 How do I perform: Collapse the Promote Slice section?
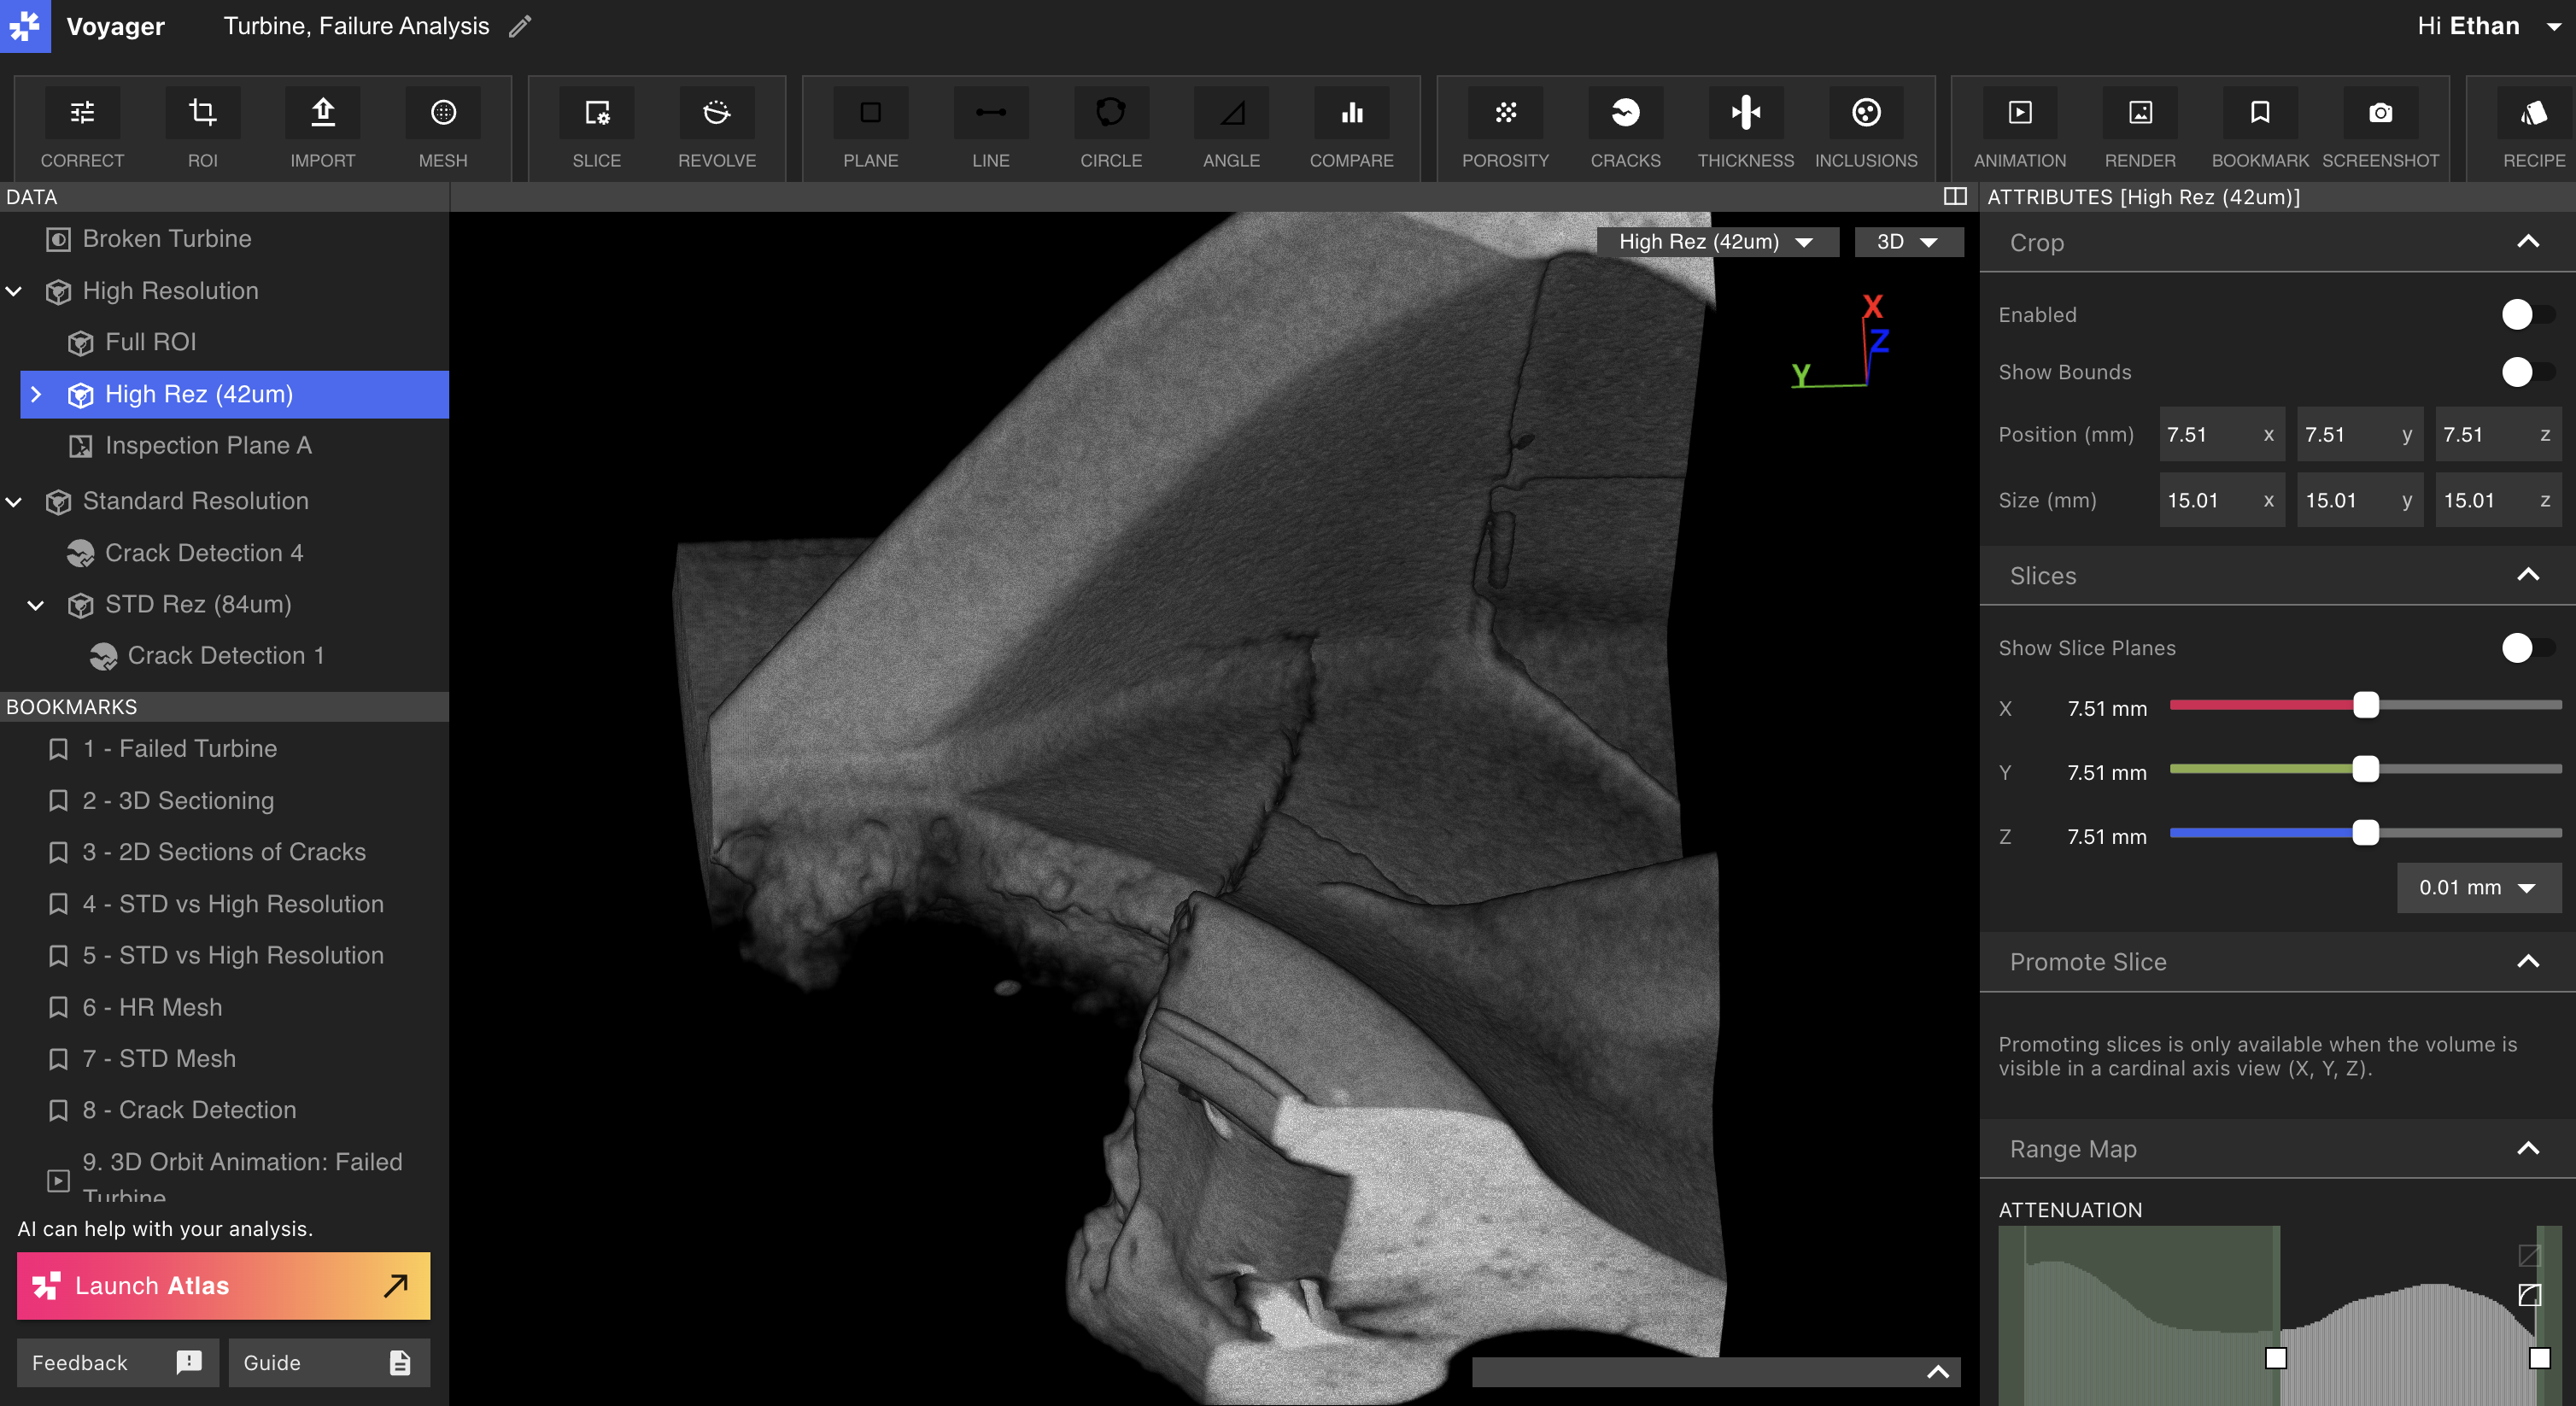click(x=2529, y=962)
